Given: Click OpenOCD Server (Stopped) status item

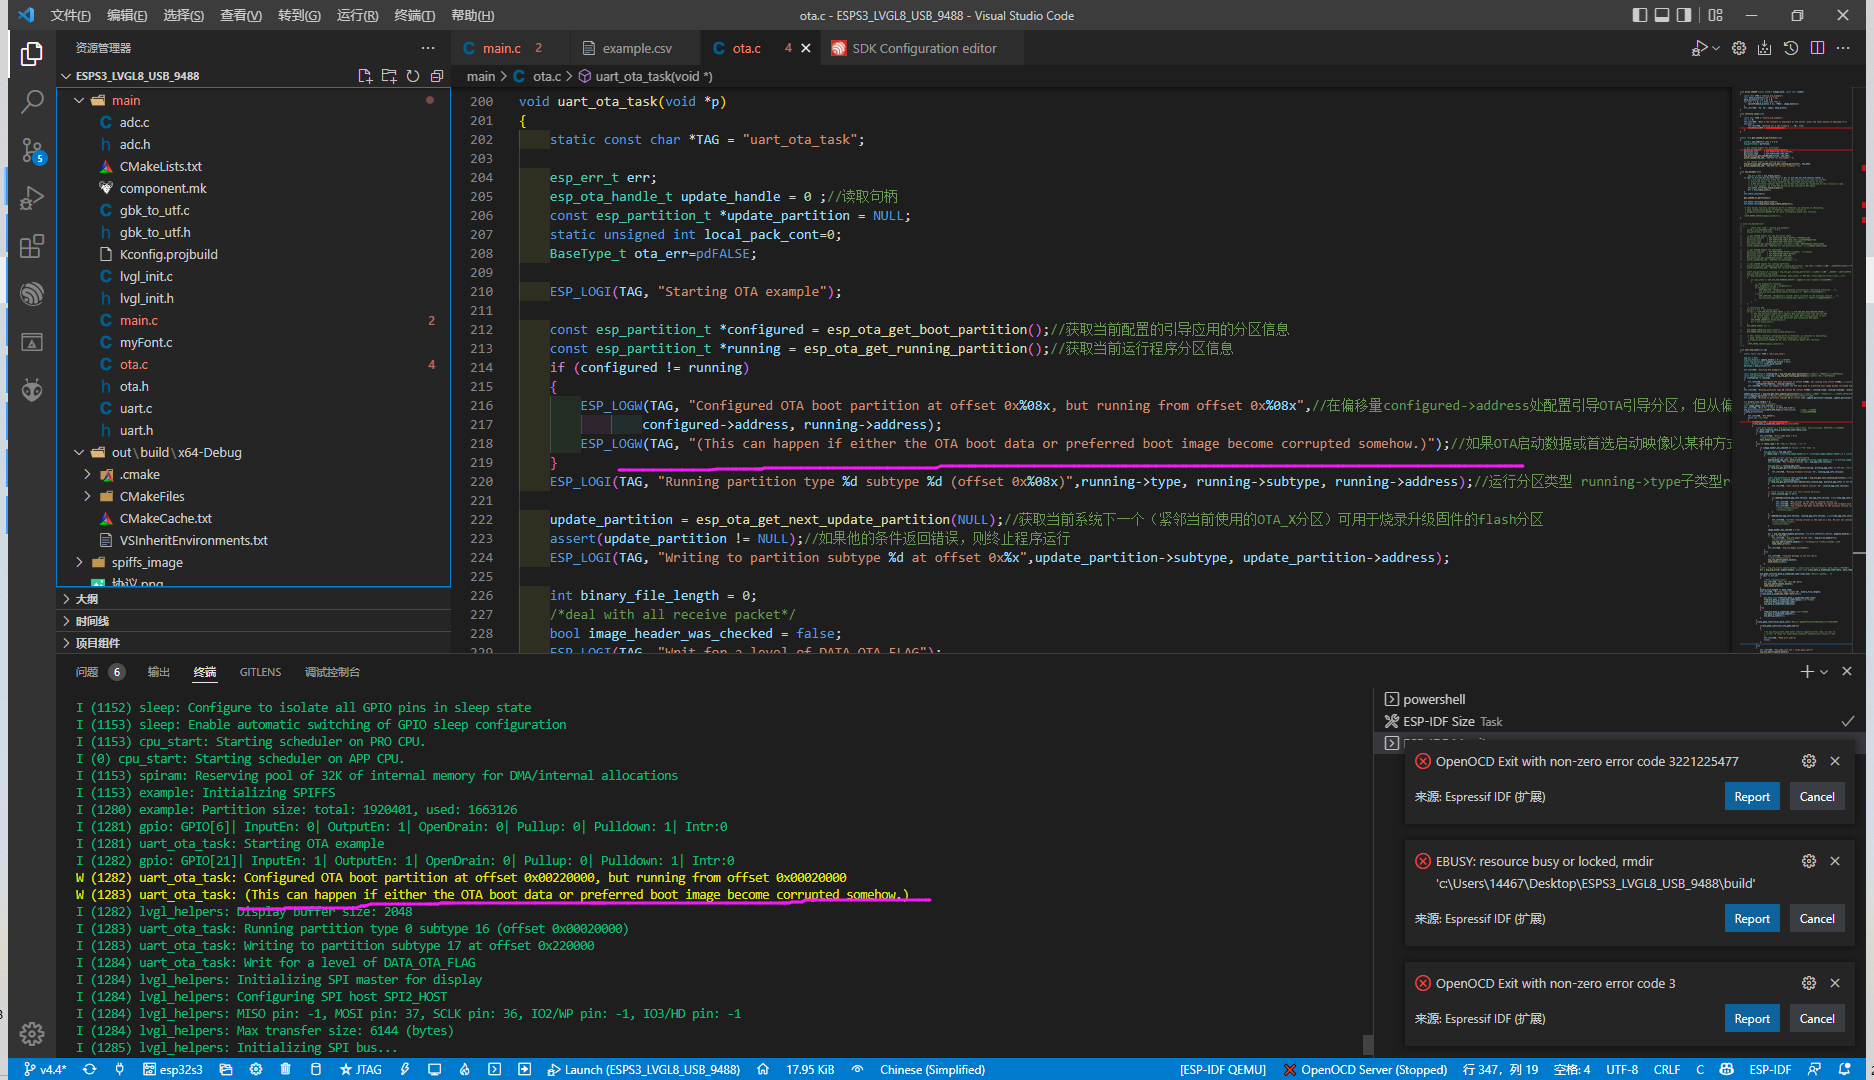Looking at the screenshot, I should click(1365, 1069).
